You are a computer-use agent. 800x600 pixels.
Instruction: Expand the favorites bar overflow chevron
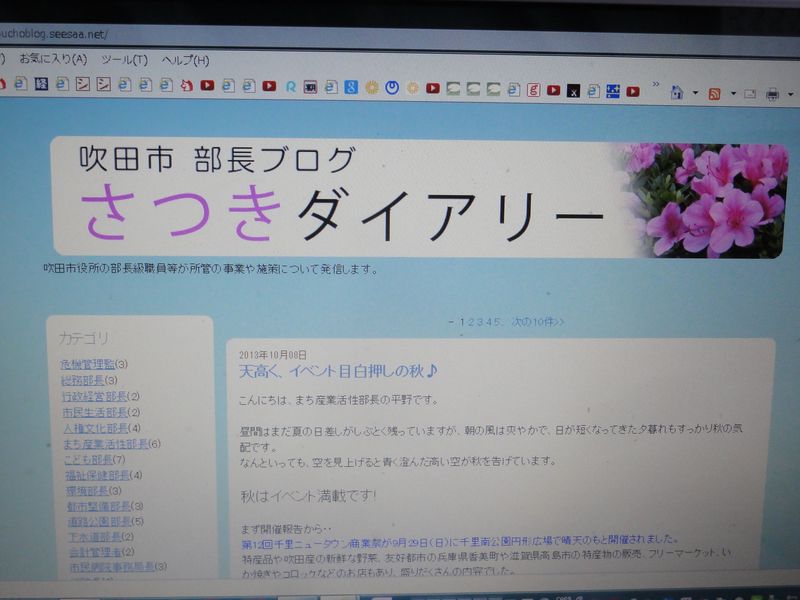[x=656, y=84]
